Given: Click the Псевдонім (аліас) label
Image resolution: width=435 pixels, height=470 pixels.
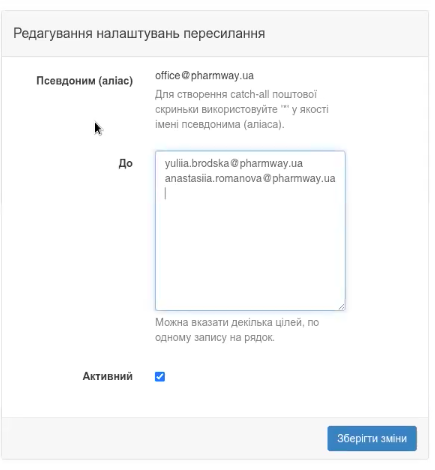Looking at the screenshot, I should (85, 81).
